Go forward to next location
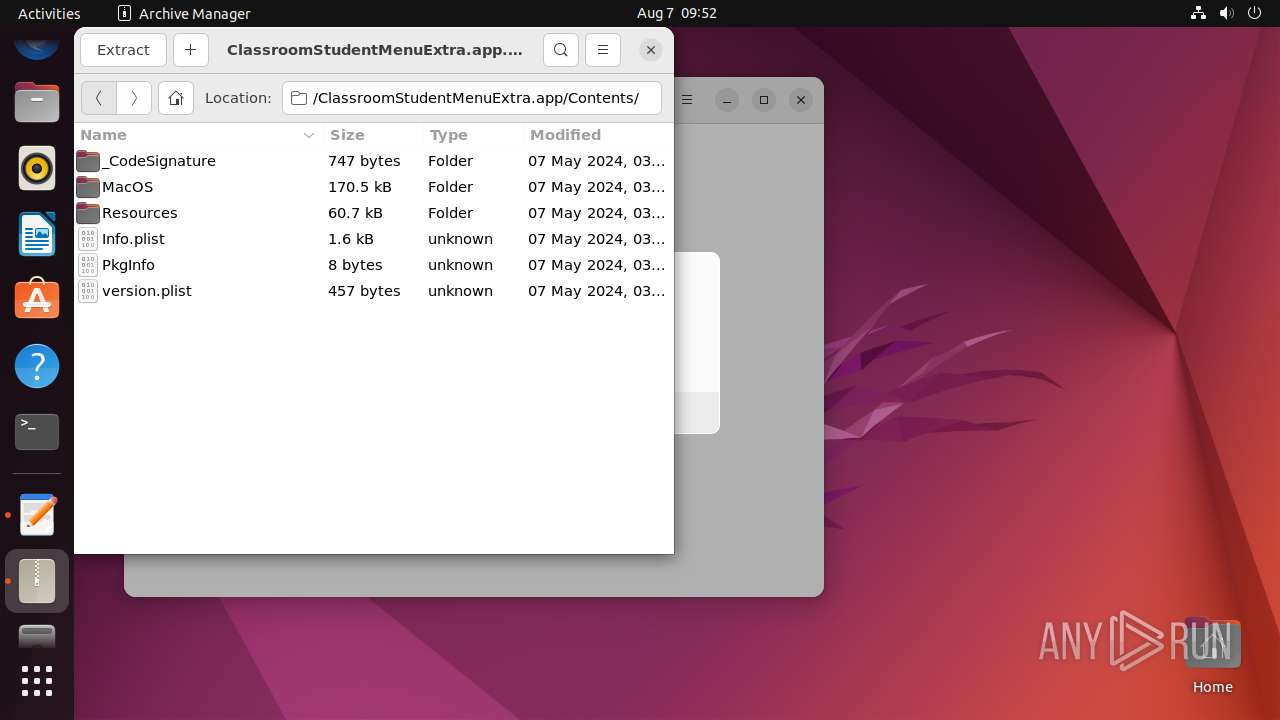The image size is (1280, 720). (134, 98)
